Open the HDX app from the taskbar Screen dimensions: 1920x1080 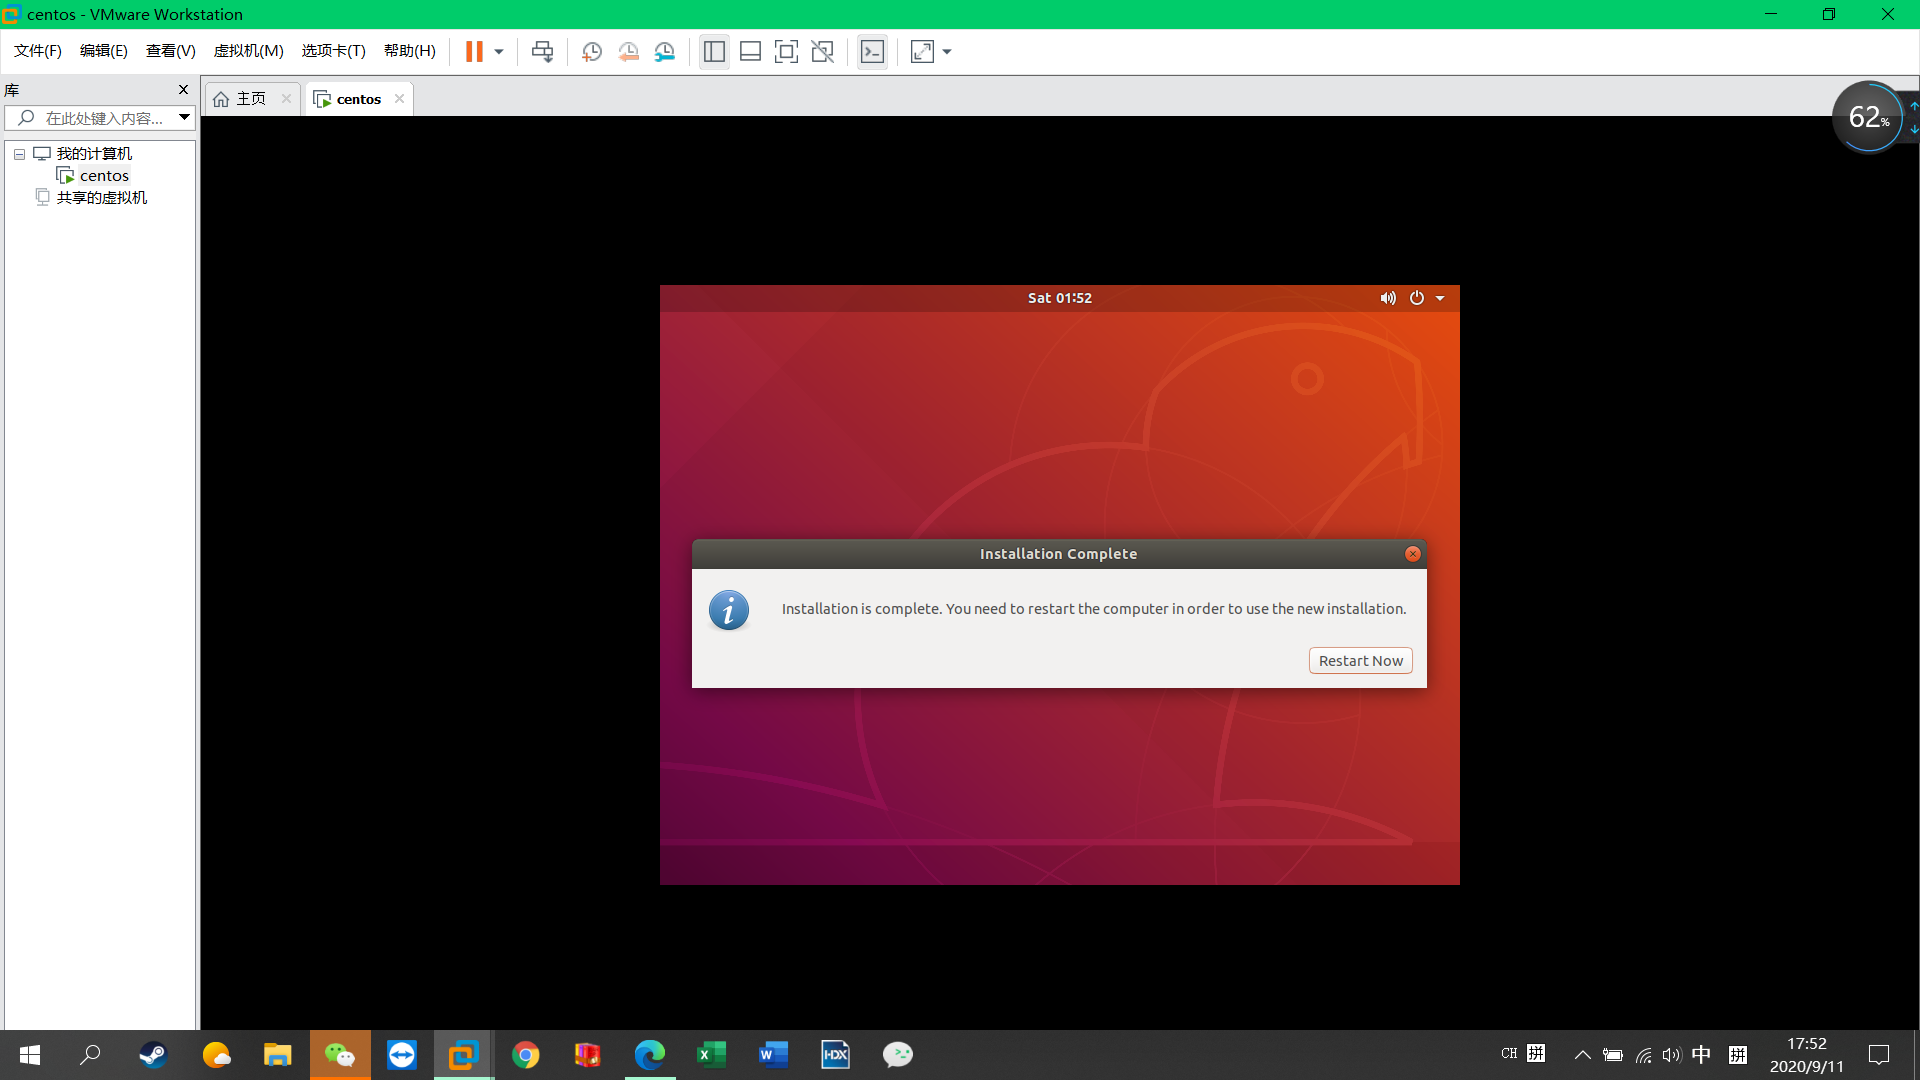(835, 1055)
